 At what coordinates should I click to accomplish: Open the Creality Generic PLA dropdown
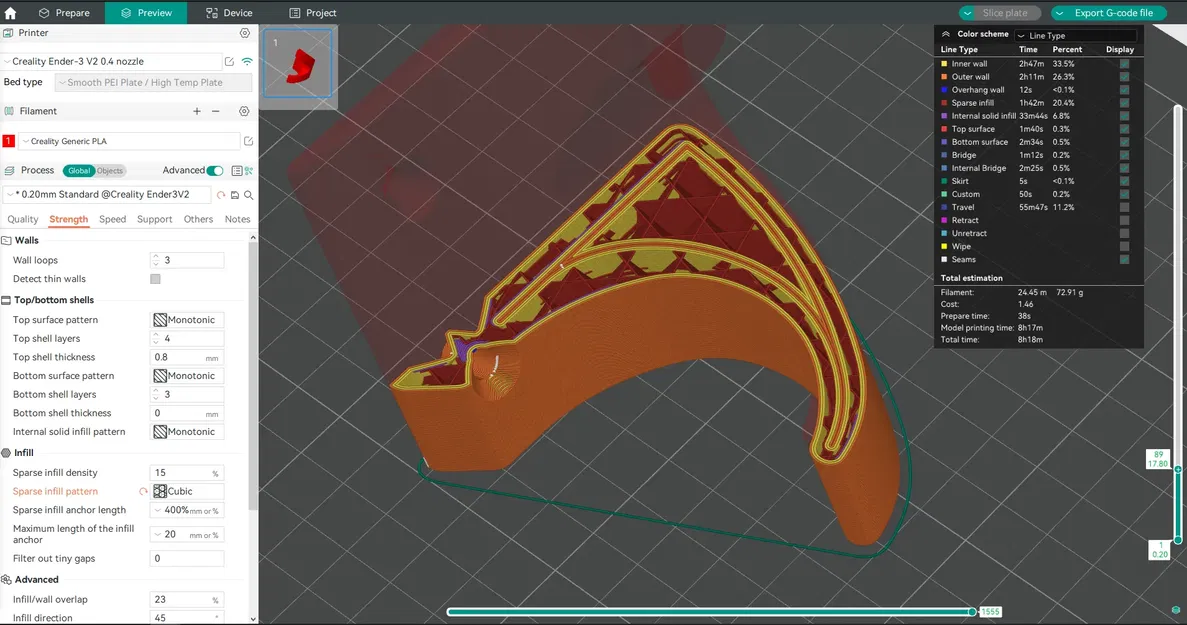pos(129,141)
